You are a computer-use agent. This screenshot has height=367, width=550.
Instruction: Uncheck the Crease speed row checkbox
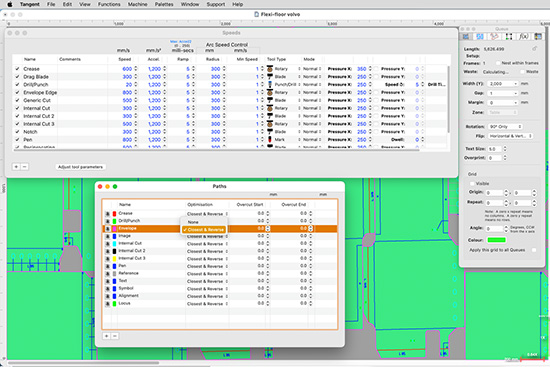17,69
